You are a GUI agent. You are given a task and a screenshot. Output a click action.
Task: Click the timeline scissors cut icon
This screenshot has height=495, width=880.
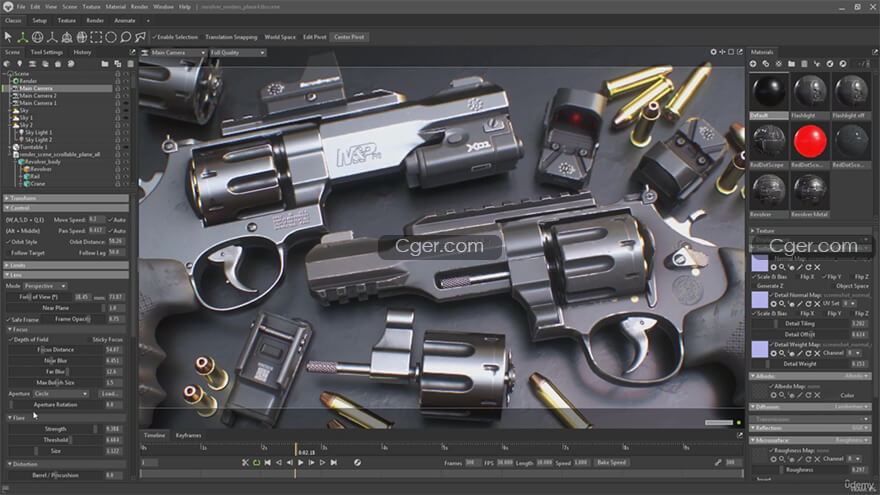(245, 462)
